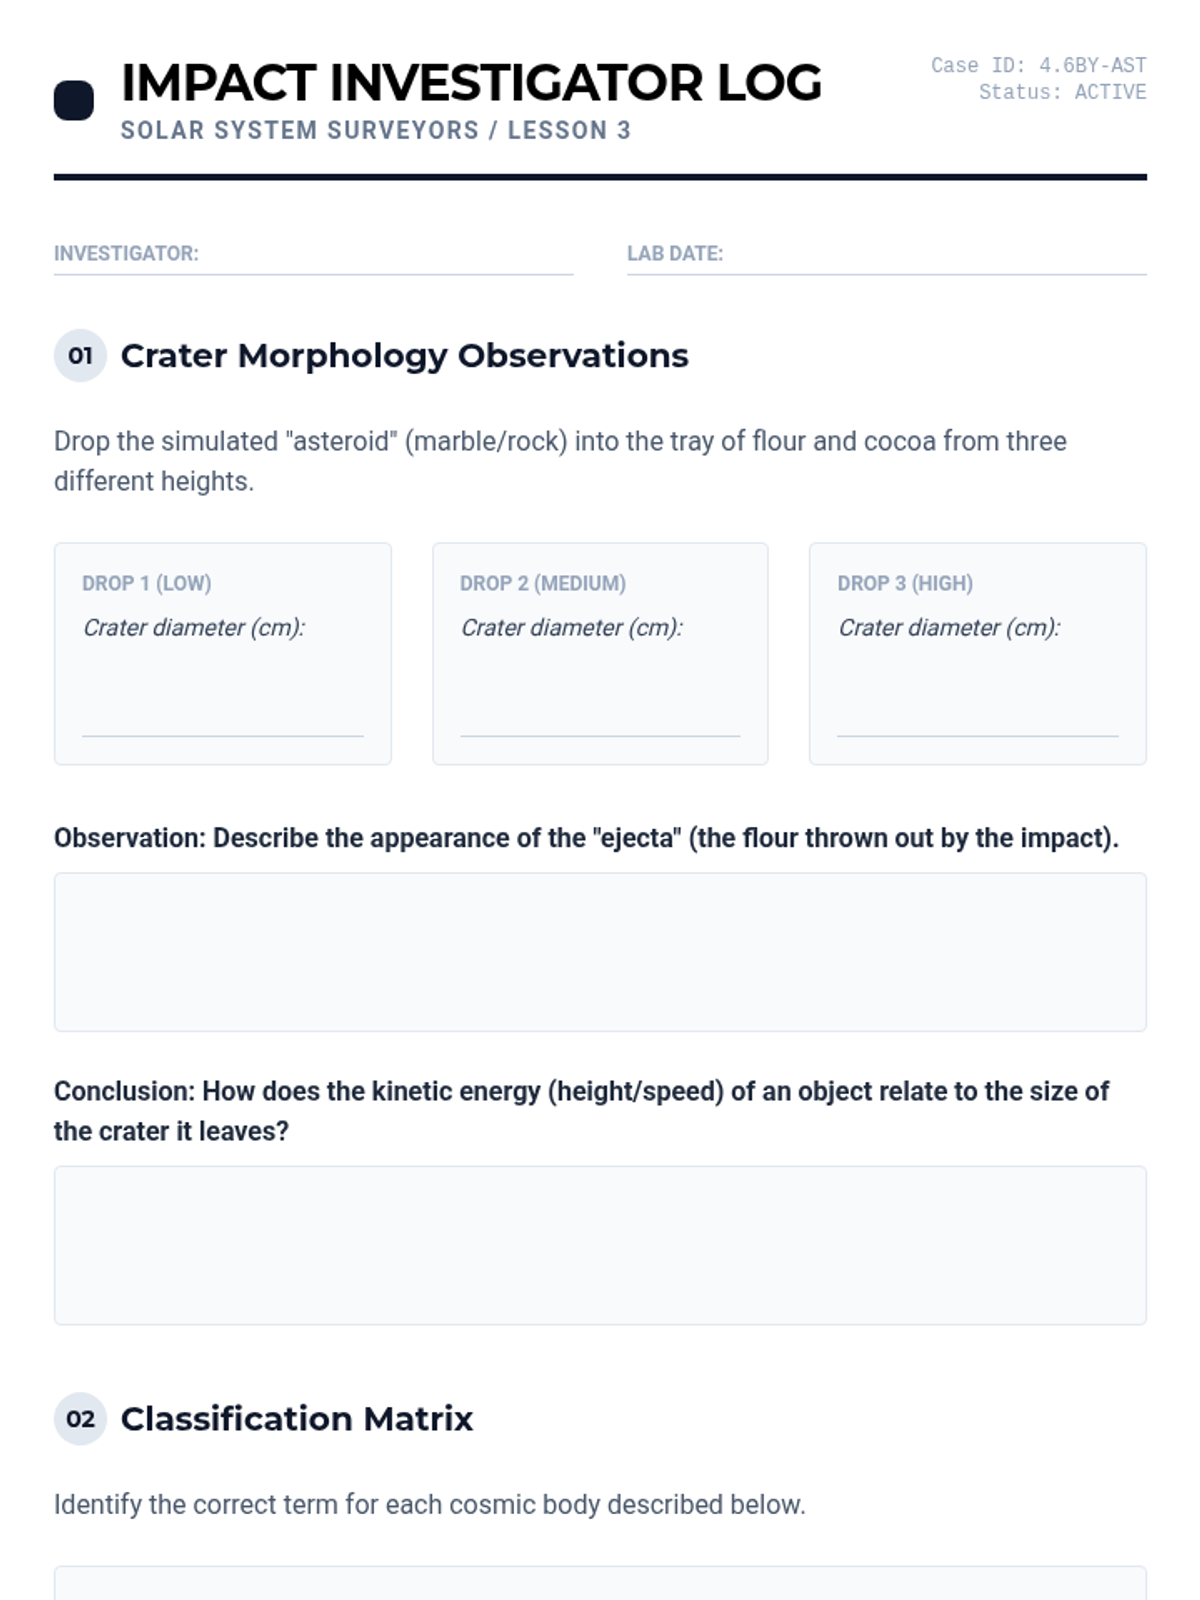Viewport: 1200px width, 1600px height.
Task: Click the dark square logo icon
Action: click(73, 101)
